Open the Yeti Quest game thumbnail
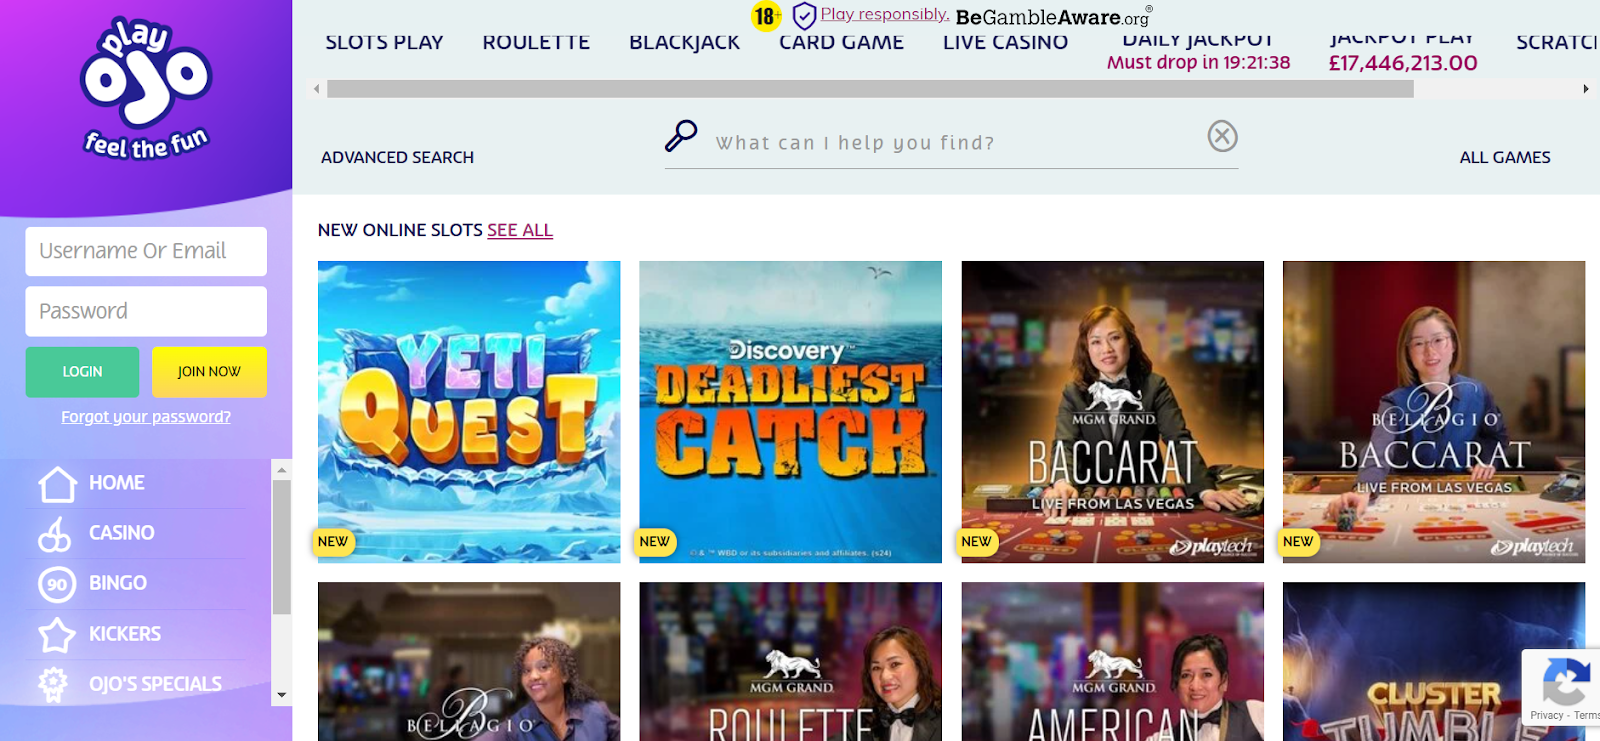This screenshot has height=741, width=1600. tap(469, 412)
